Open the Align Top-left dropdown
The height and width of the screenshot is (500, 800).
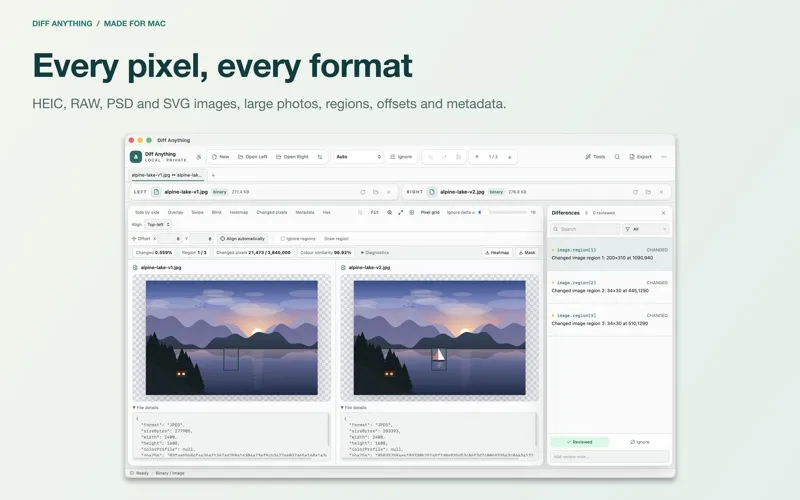158,224
